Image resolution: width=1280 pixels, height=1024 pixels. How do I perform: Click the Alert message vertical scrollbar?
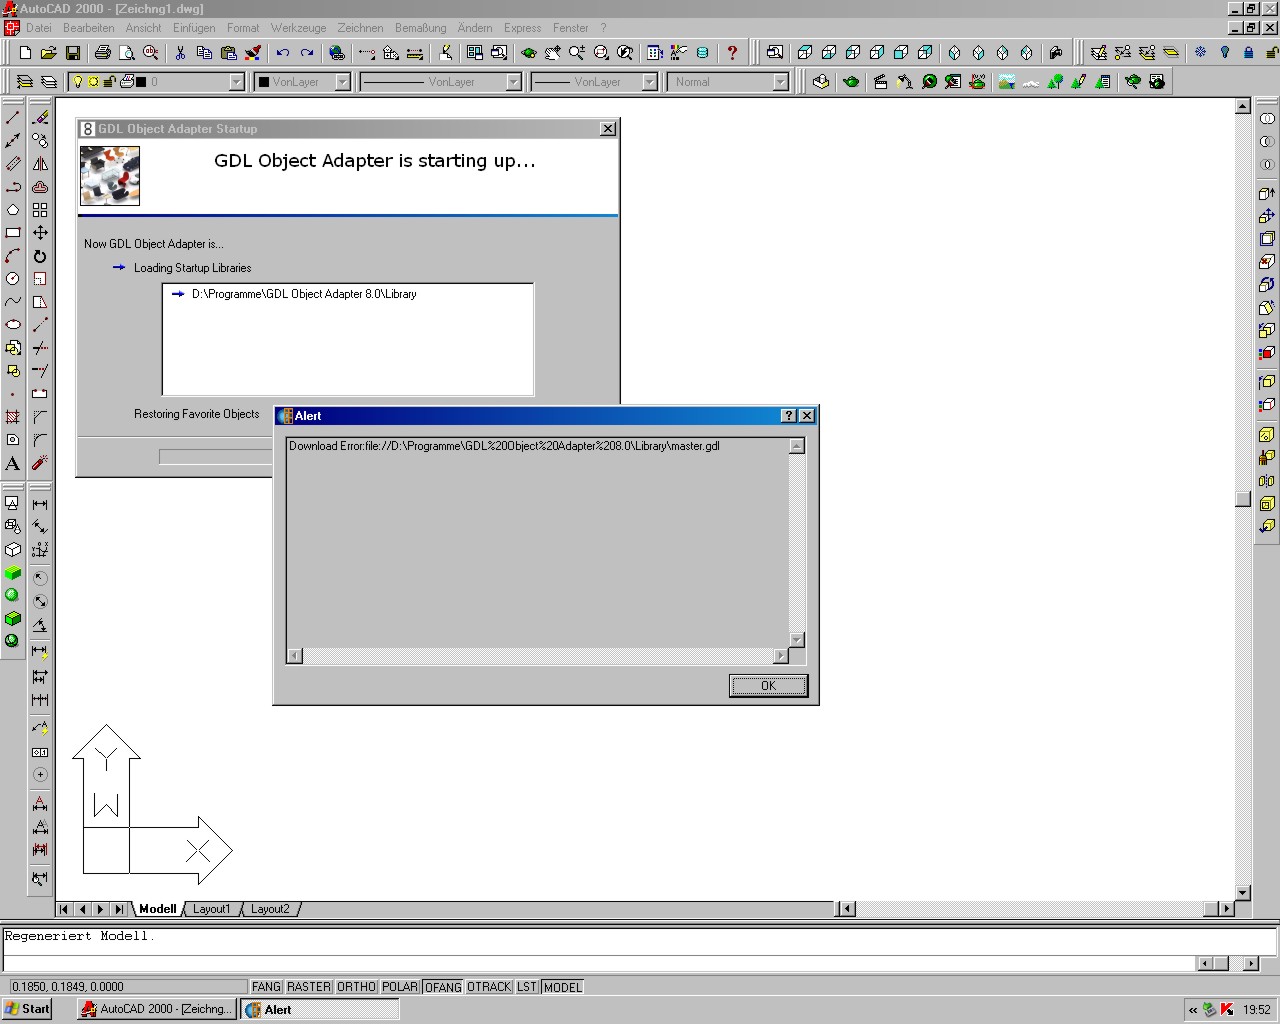pos(797,543)
